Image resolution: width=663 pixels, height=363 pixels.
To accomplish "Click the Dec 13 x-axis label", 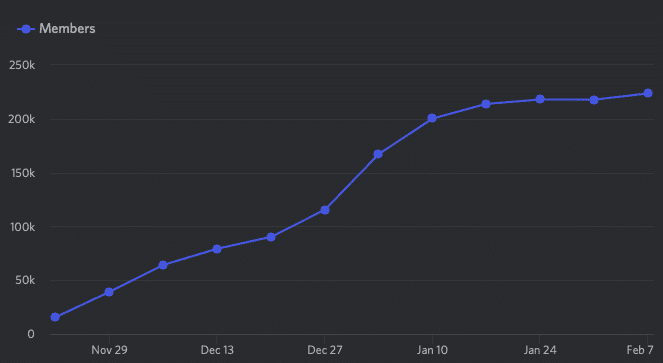I will tap(217, 350).
